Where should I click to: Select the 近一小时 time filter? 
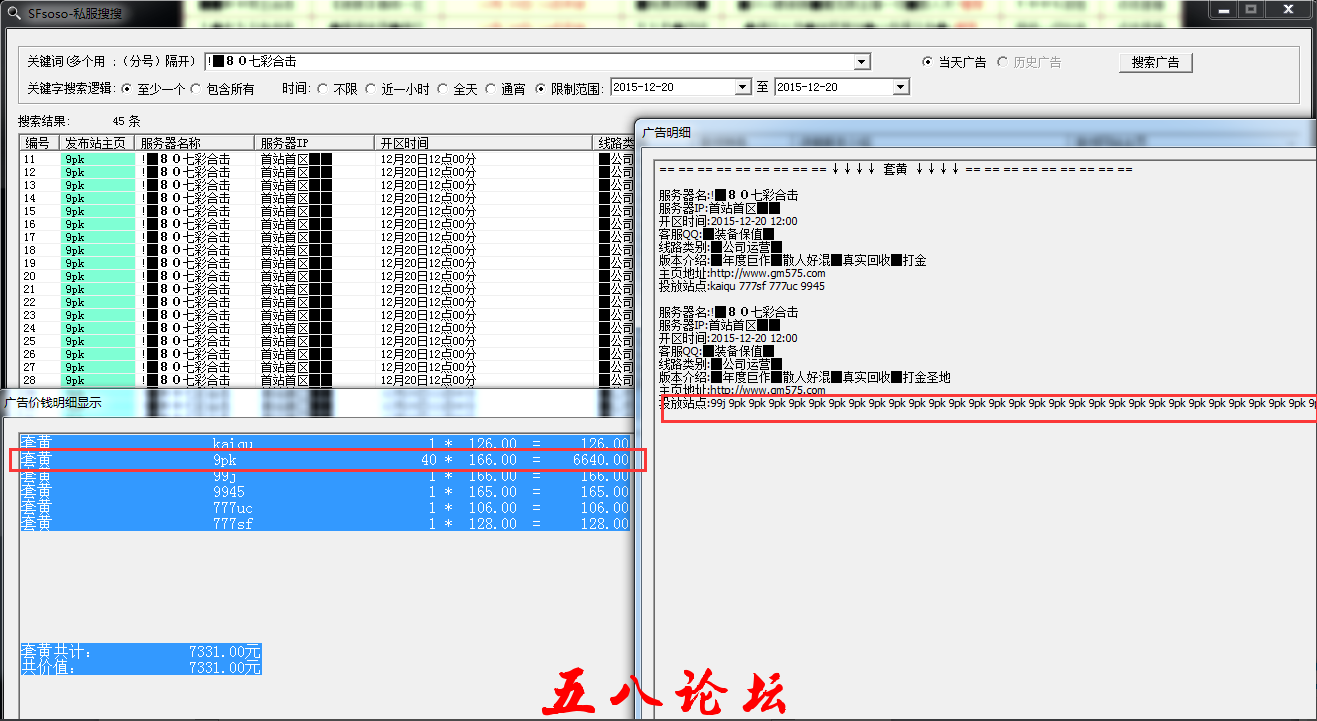[370, 89]
